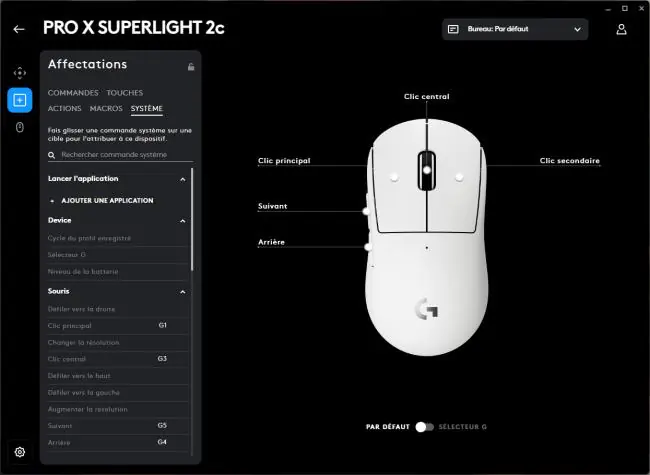Toggle Par défaut / Sélecteur G switch
The image size is (650, 475).
pyautogui.click(x=424, y=427)
